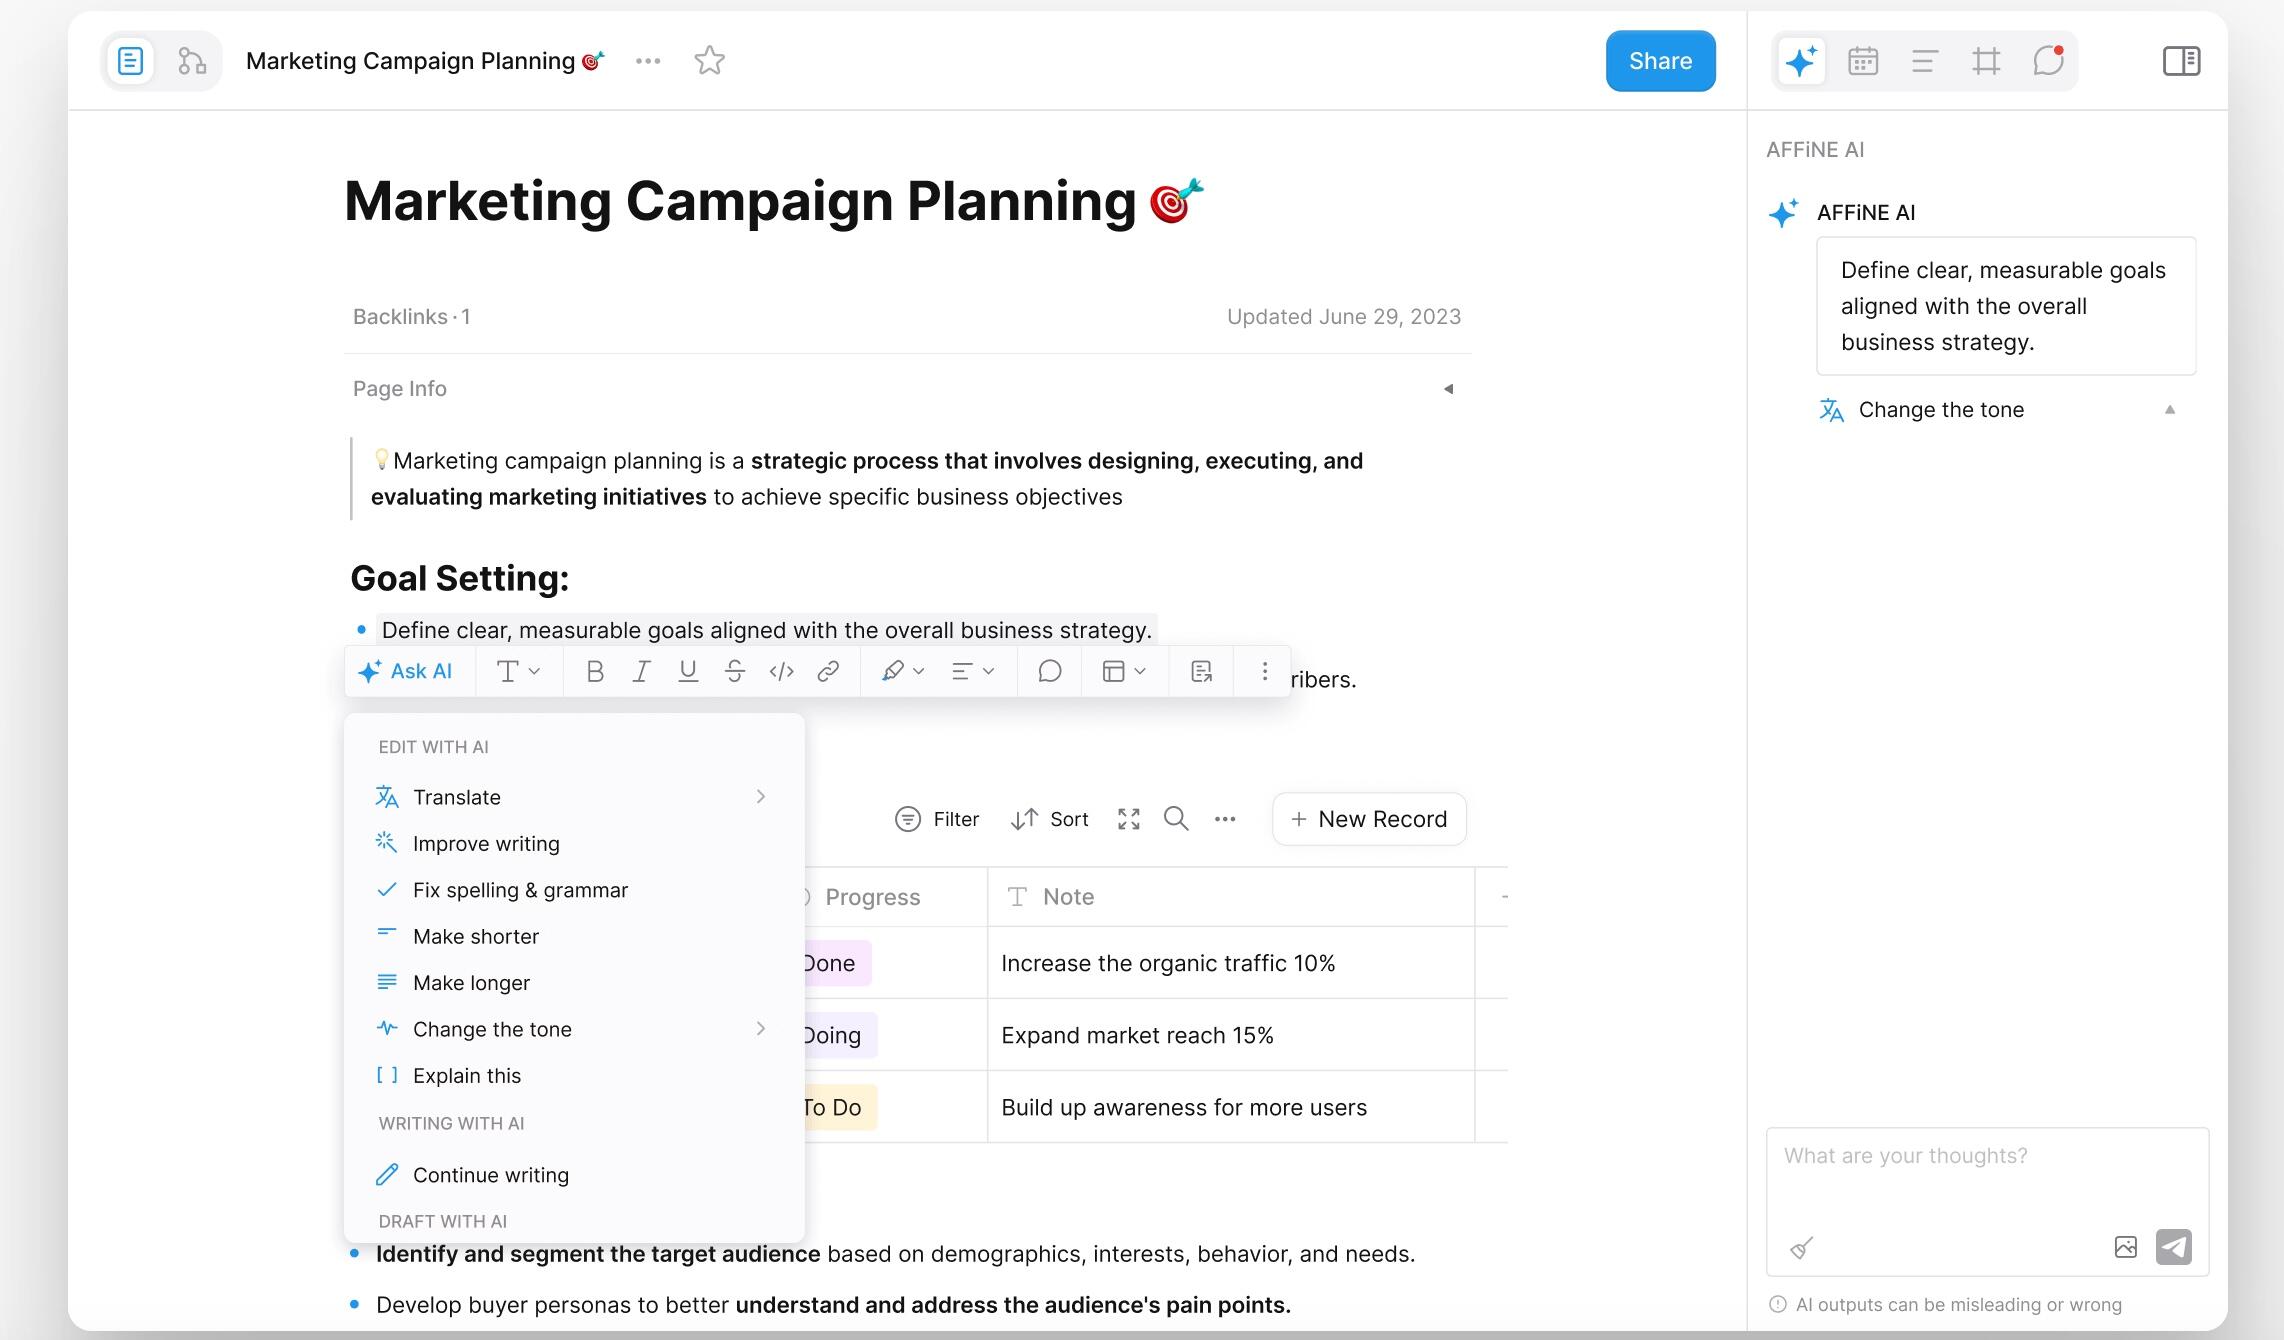Insert a link on selected text
This screenshot has height=1340, width=2284.
pos(828,672)
